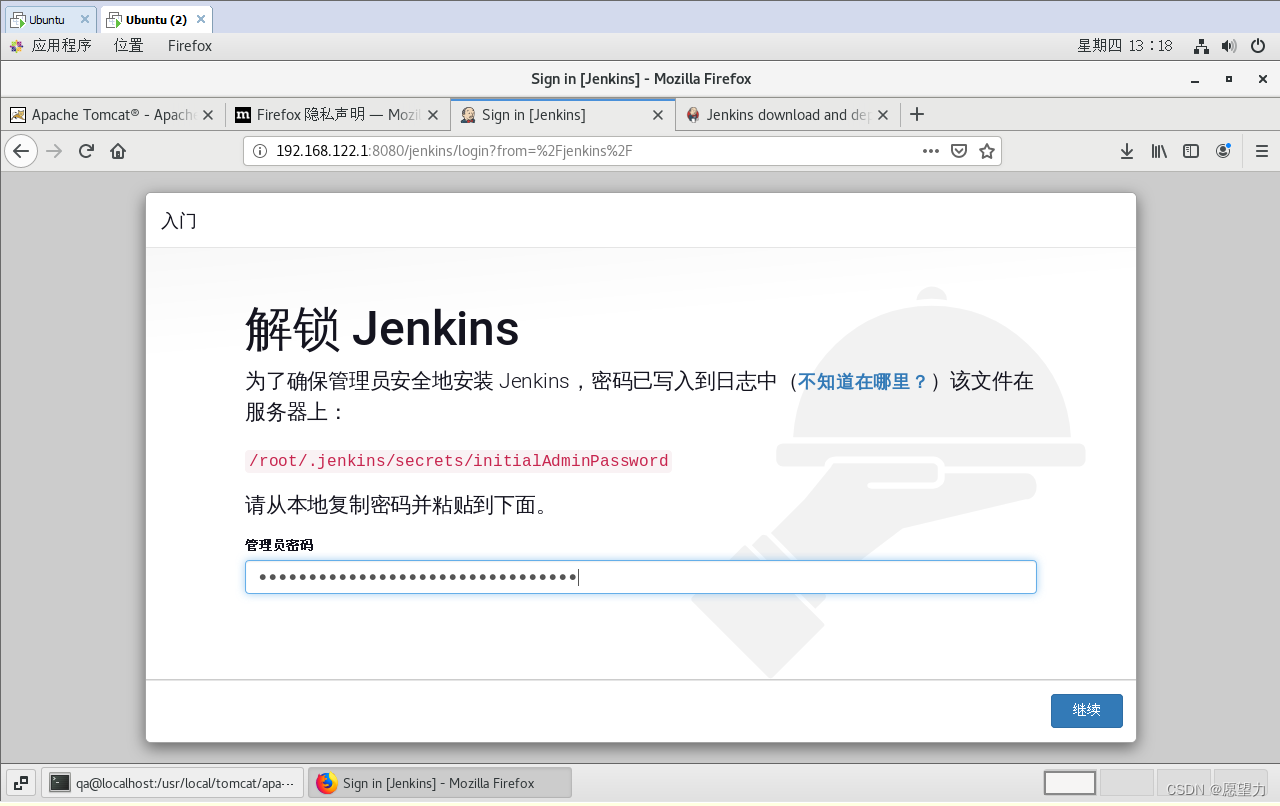Focus the 管理员密码 password field
Image resolution: width=1280 pixels, height=806 pixels.
(640, 577)
